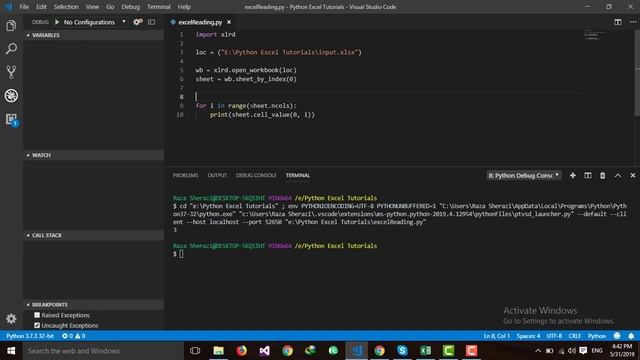Open the Selection menu
Image resolution: width=640 pixels, height=360 pixels.
[x=66, y=7]
